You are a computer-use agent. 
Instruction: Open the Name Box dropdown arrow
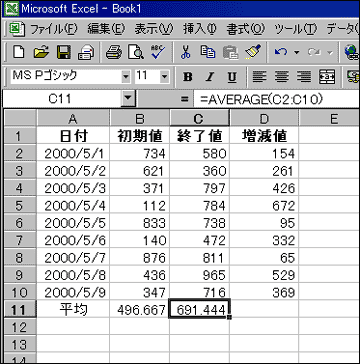[x=129, y=99]
